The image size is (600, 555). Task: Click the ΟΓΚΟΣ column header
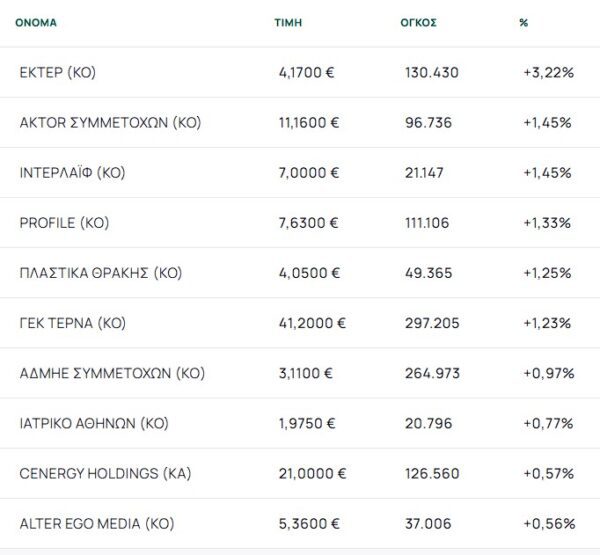pos(418,22)
